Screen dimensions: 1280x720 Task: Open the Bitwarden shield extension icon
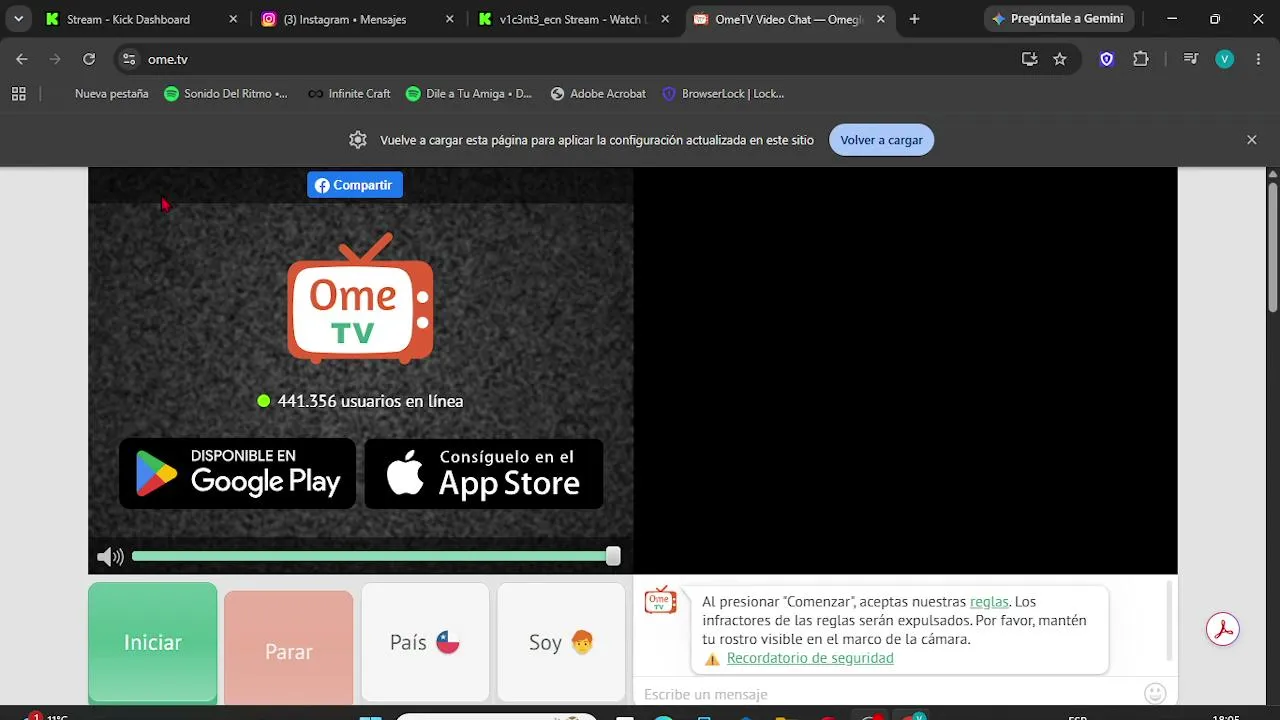point(1107,59)
